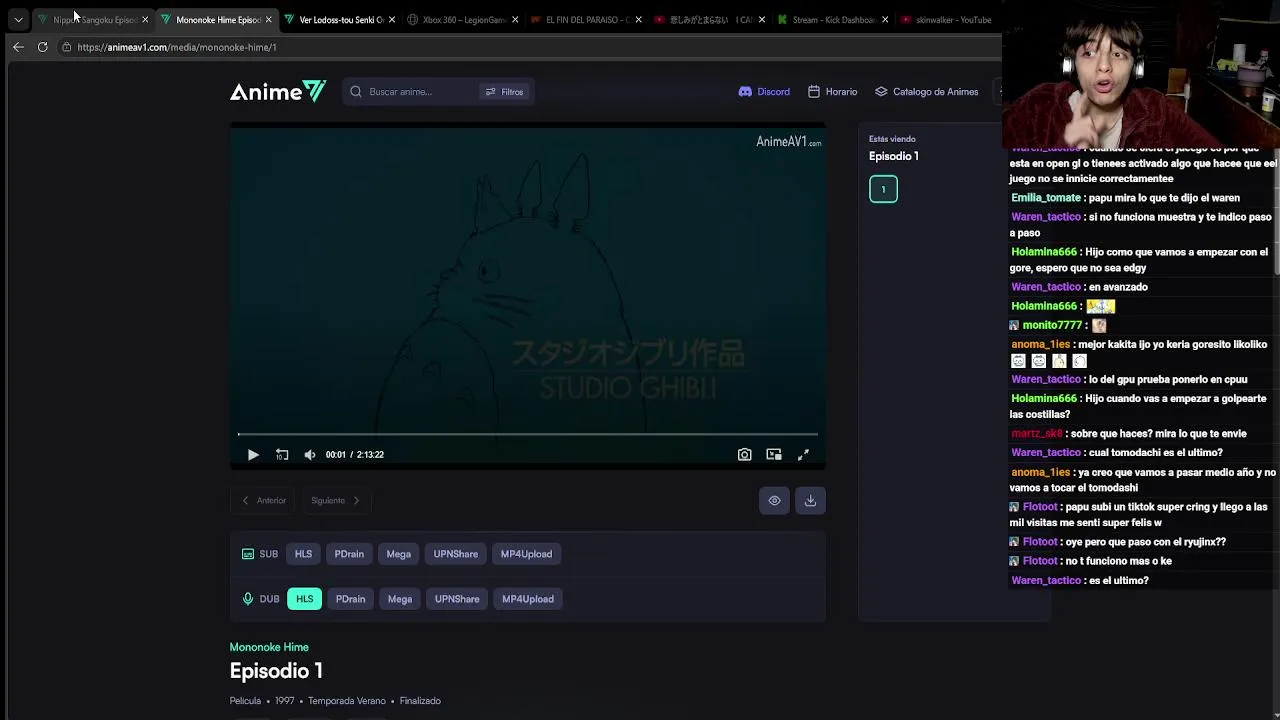Enable picture-in-picture mode icon
The image size is (1280, 720).
click(x=774, y=455)
